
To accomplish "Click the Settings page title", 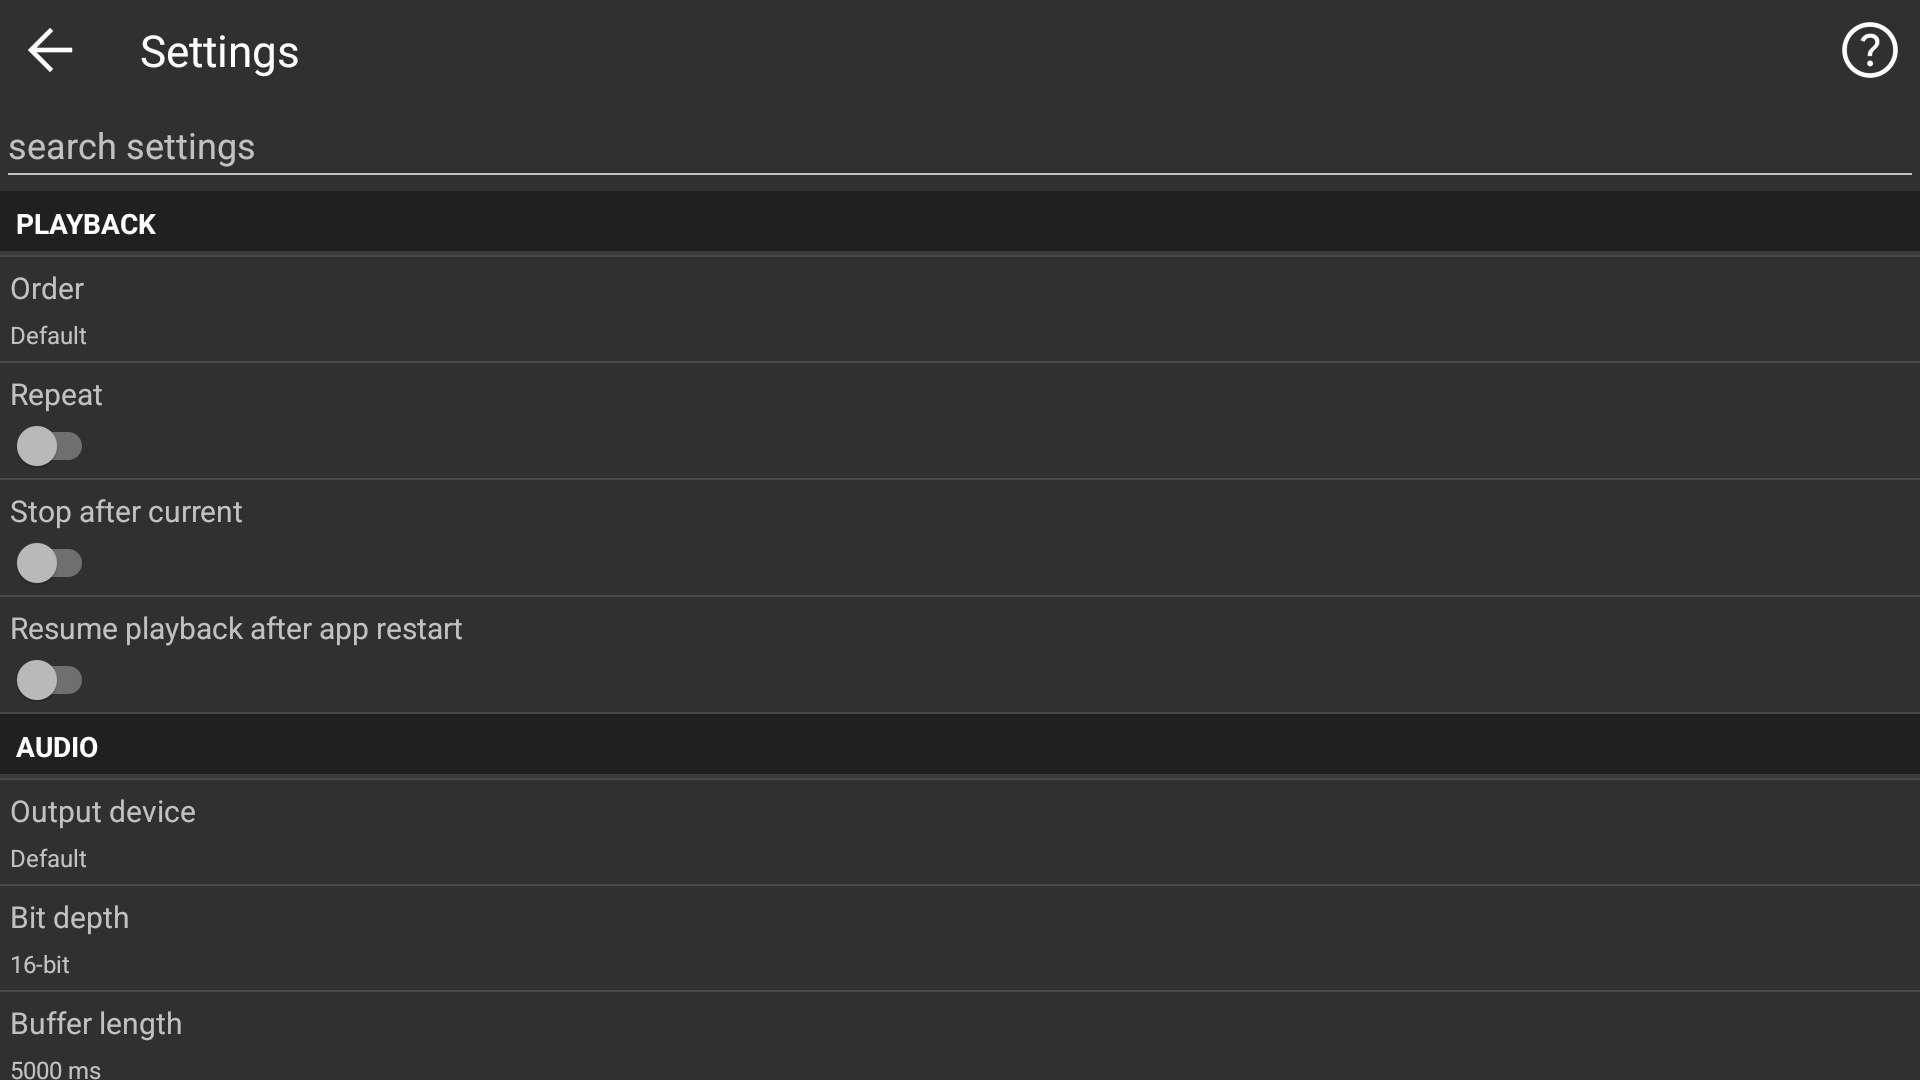I will pyautogui.click(x=219, y=52).
